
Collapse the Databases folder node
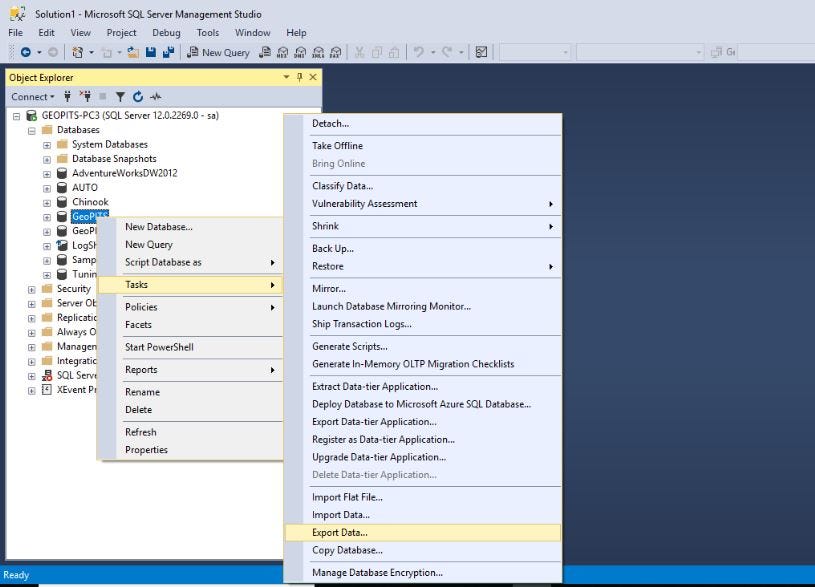(x=32, y=131)
